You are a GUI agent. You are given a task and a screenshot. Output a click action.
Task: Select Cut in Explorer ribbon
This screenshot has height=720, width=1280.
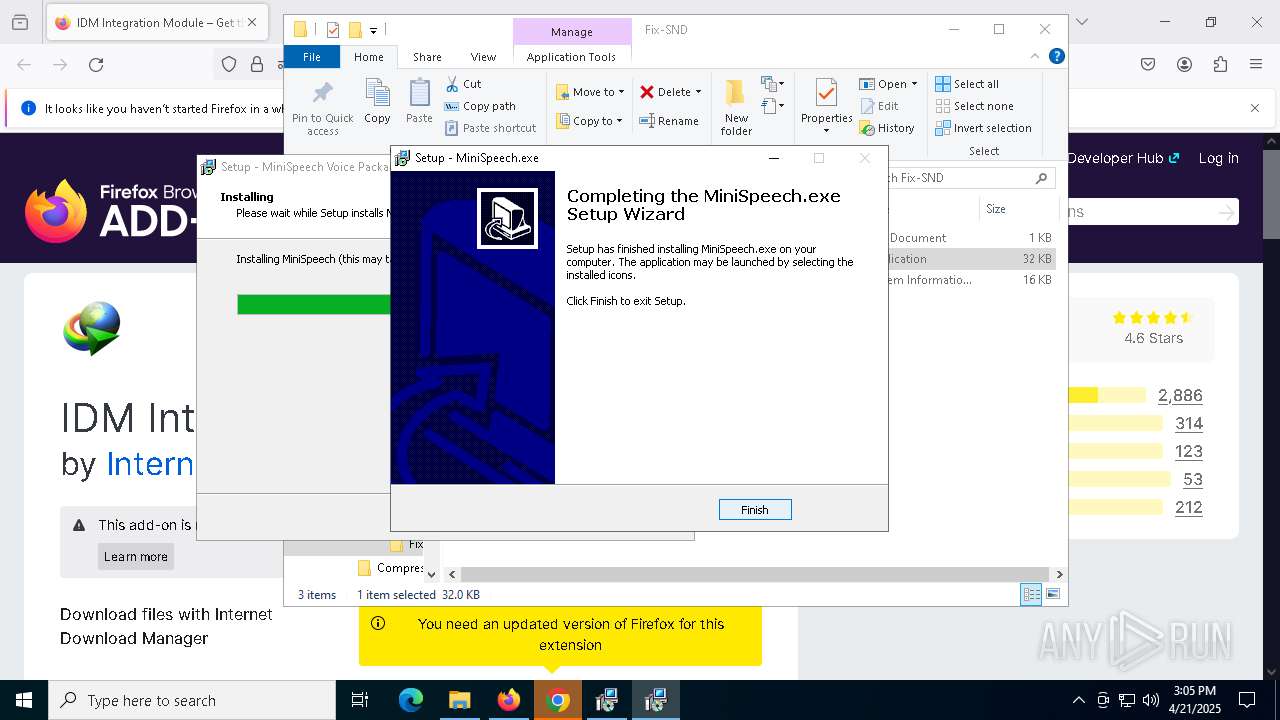(x=463, y=84)
